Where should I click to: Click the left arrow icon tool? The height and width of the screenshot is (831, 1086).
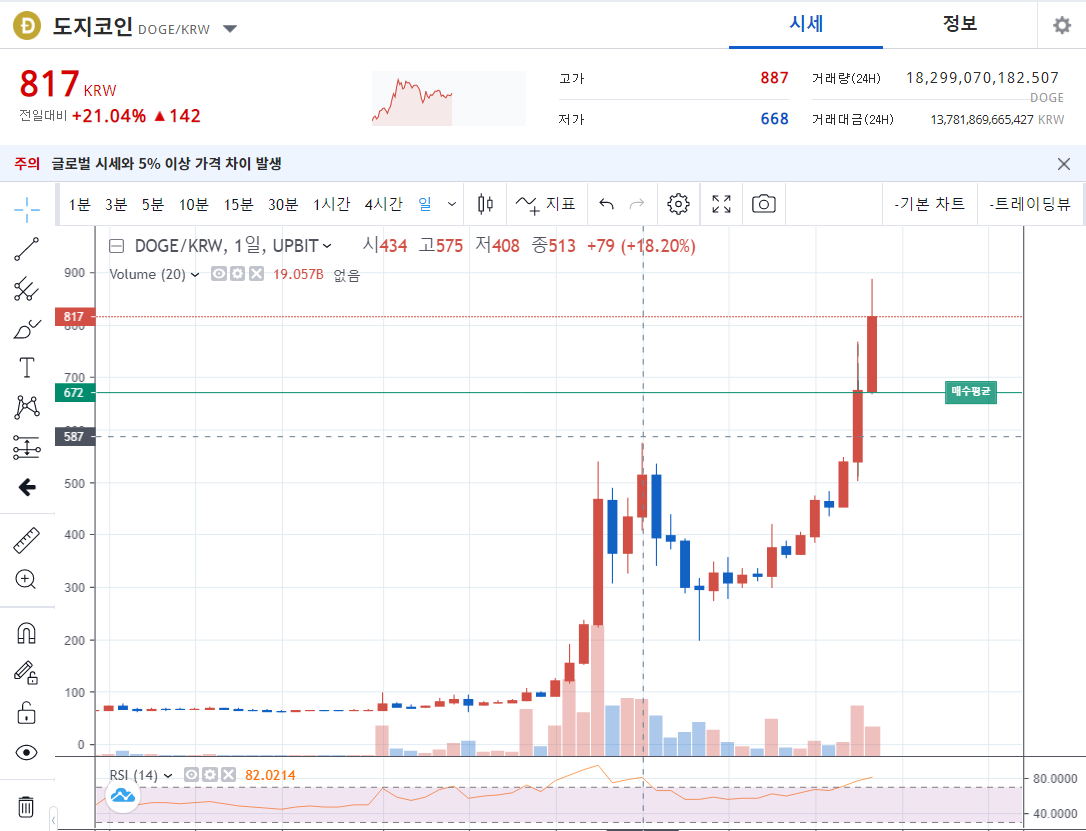tap(27, 488)
